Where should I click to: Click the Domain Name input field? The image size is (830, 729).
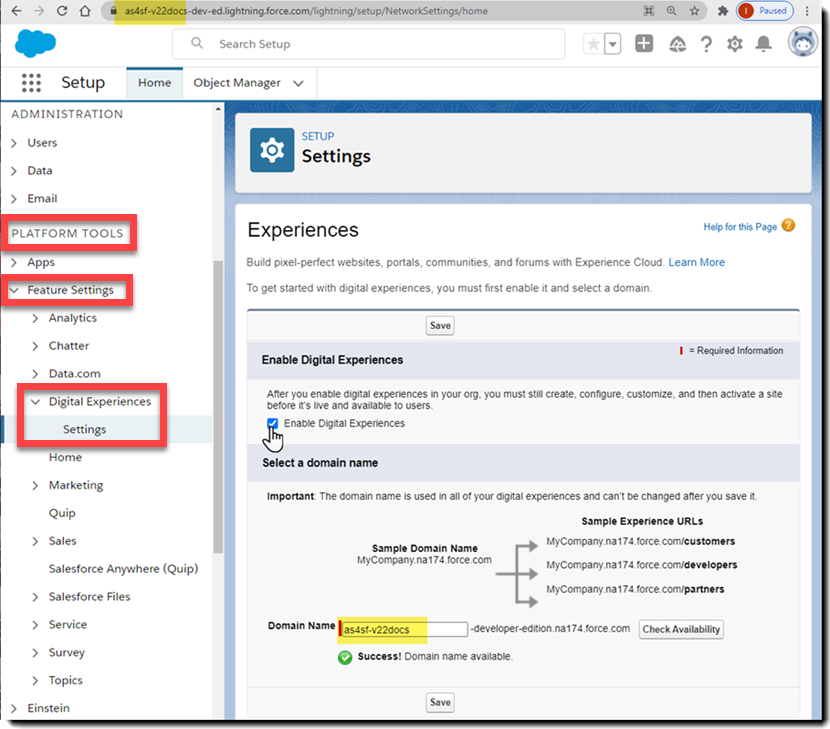tap(403, 629)
